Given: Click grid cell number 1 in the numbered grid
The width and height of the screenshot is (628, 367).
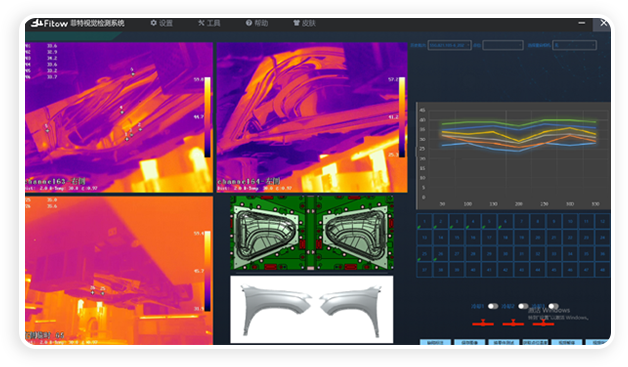Looking at the screenshot, I should 425,221.
